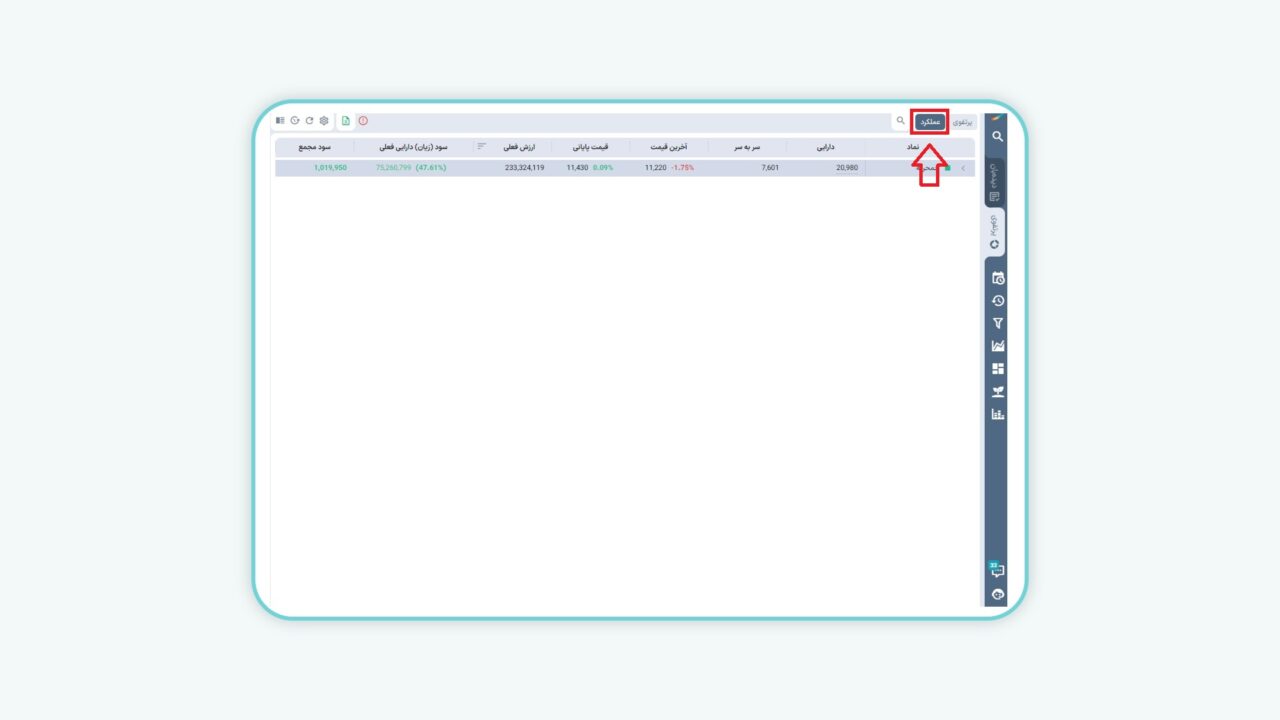The height and width of the screenshot is (720, 1280).
Task: Open the area chart icon in sidebar
Action: (997, 346)
